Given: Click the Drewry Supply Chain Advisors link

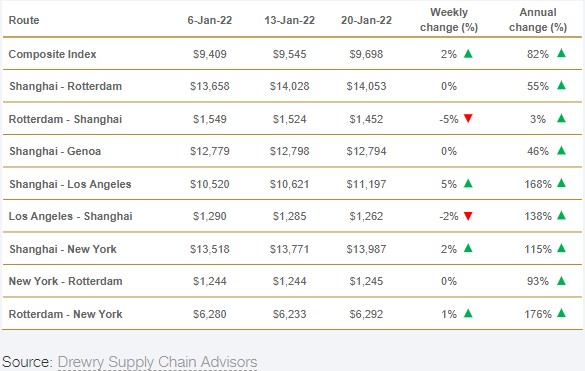Looking at the screenshot, I should tap(157, 362).
